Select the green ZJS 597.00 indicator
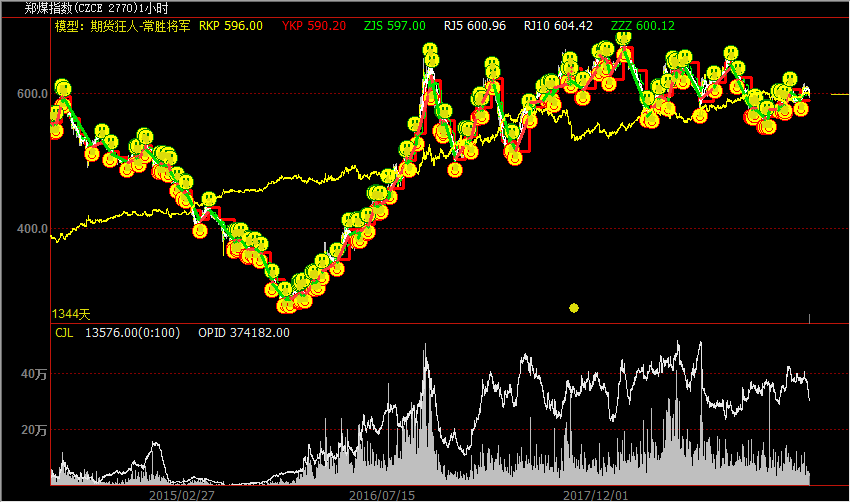The height and width of the screenshot is (503, 851). 394,25
